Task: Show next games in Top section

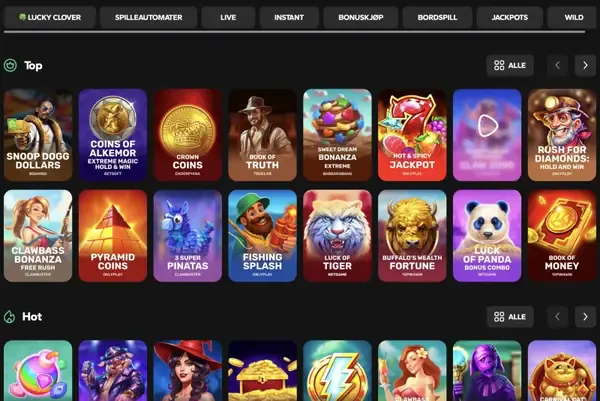Action: point(585,65)
